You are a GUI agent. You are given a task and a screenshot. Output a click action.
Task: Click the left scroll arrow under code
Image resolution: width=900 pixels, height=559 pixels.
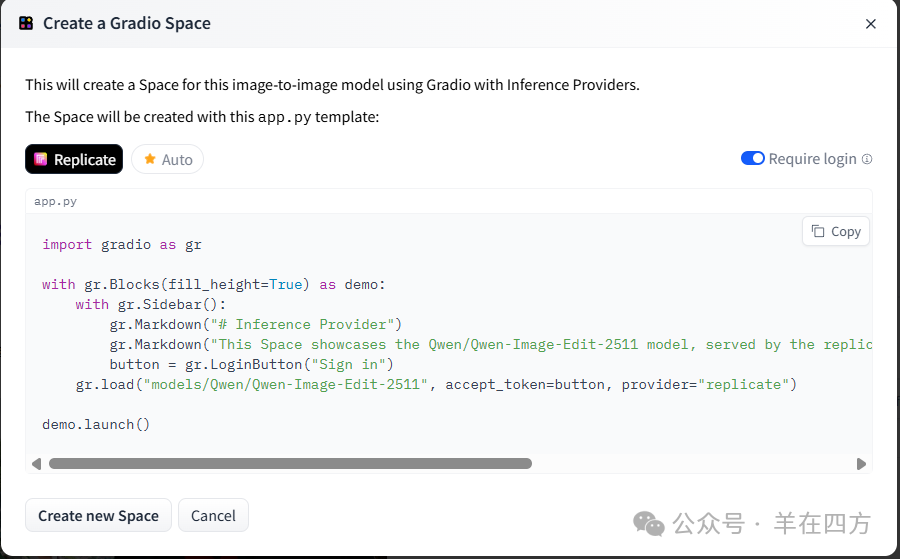tap(37, 464)
